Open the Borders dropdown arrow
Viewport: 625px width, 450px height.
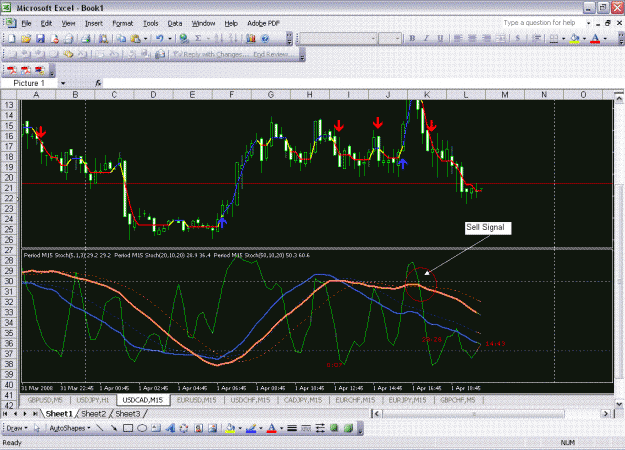click(x=563, y=39)
